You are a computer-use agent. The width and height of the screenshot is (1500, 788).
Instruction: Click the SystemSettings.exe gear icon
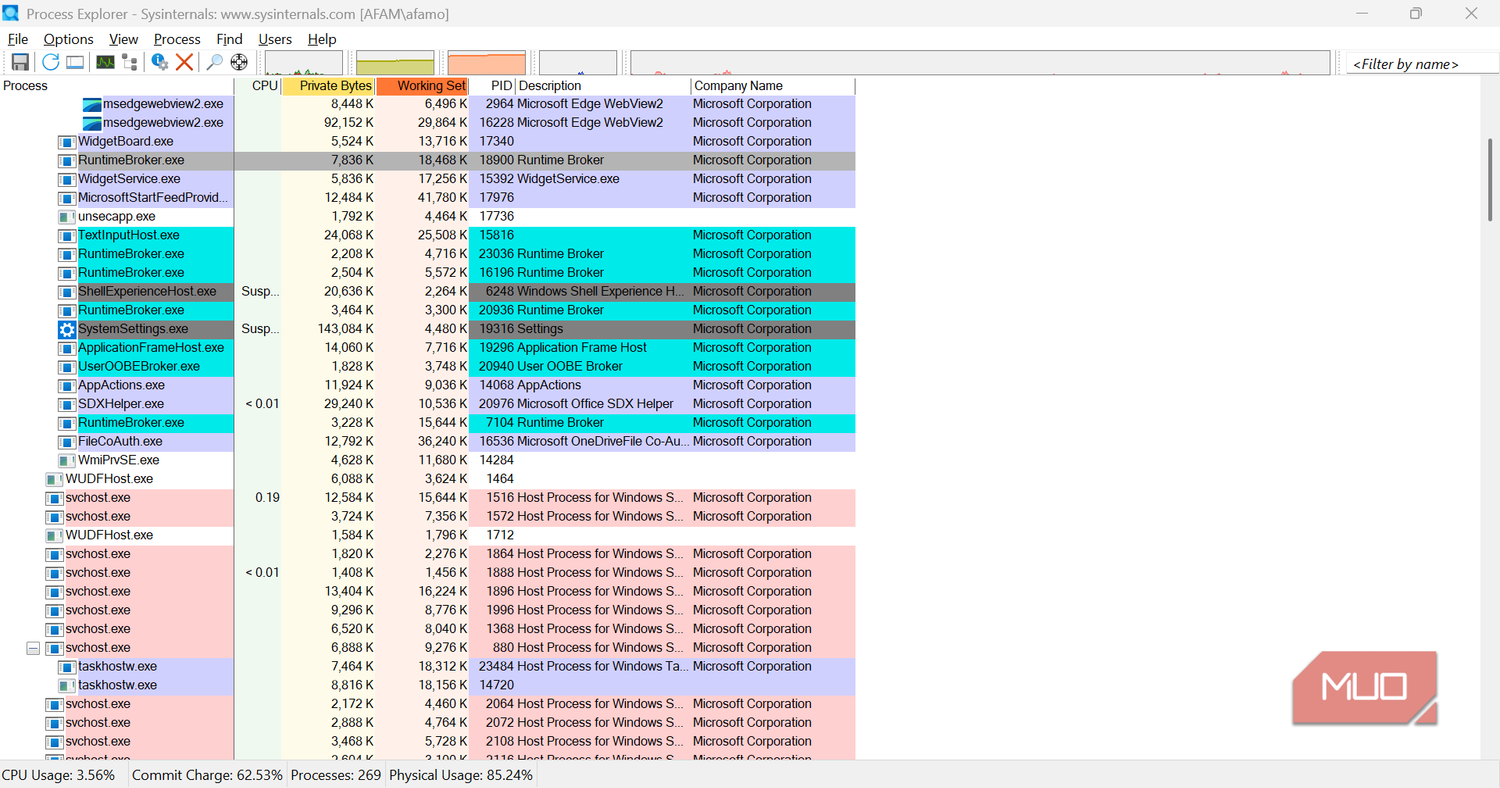tap(67, 329)
